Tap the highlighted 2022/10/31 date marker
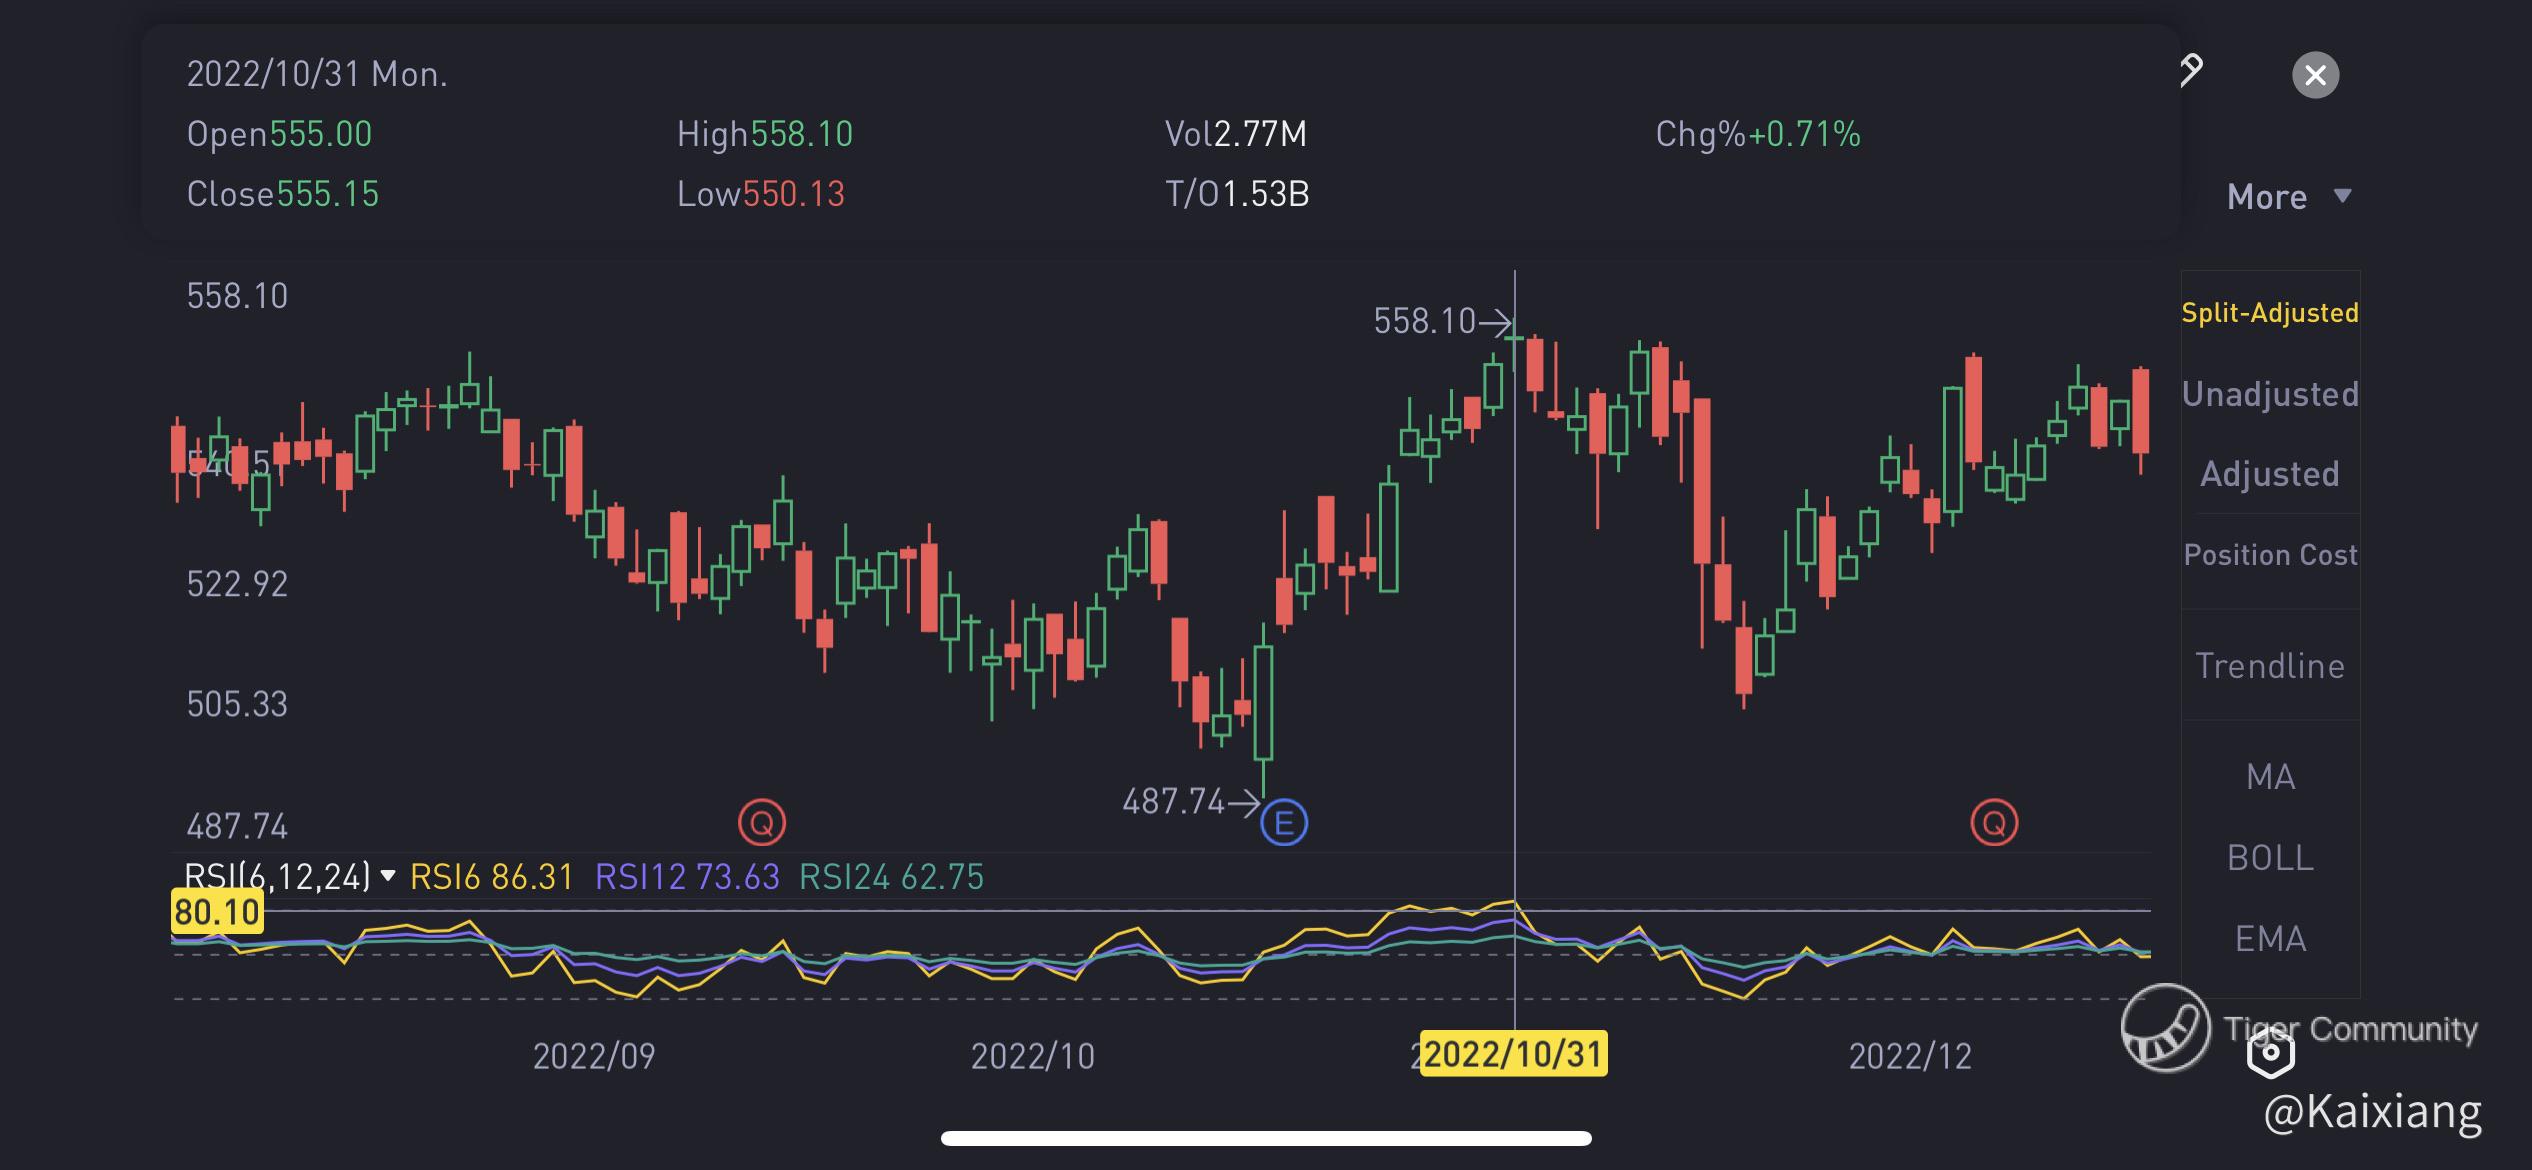 pyautogui.click(x=1513, y=1054)
